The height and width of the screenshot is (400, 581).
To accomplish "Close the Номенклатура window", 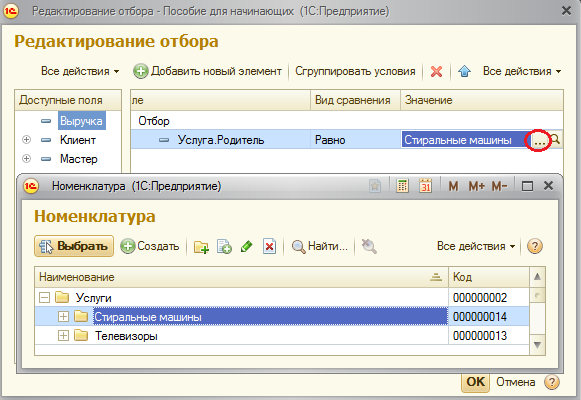I will click(548, 186).
